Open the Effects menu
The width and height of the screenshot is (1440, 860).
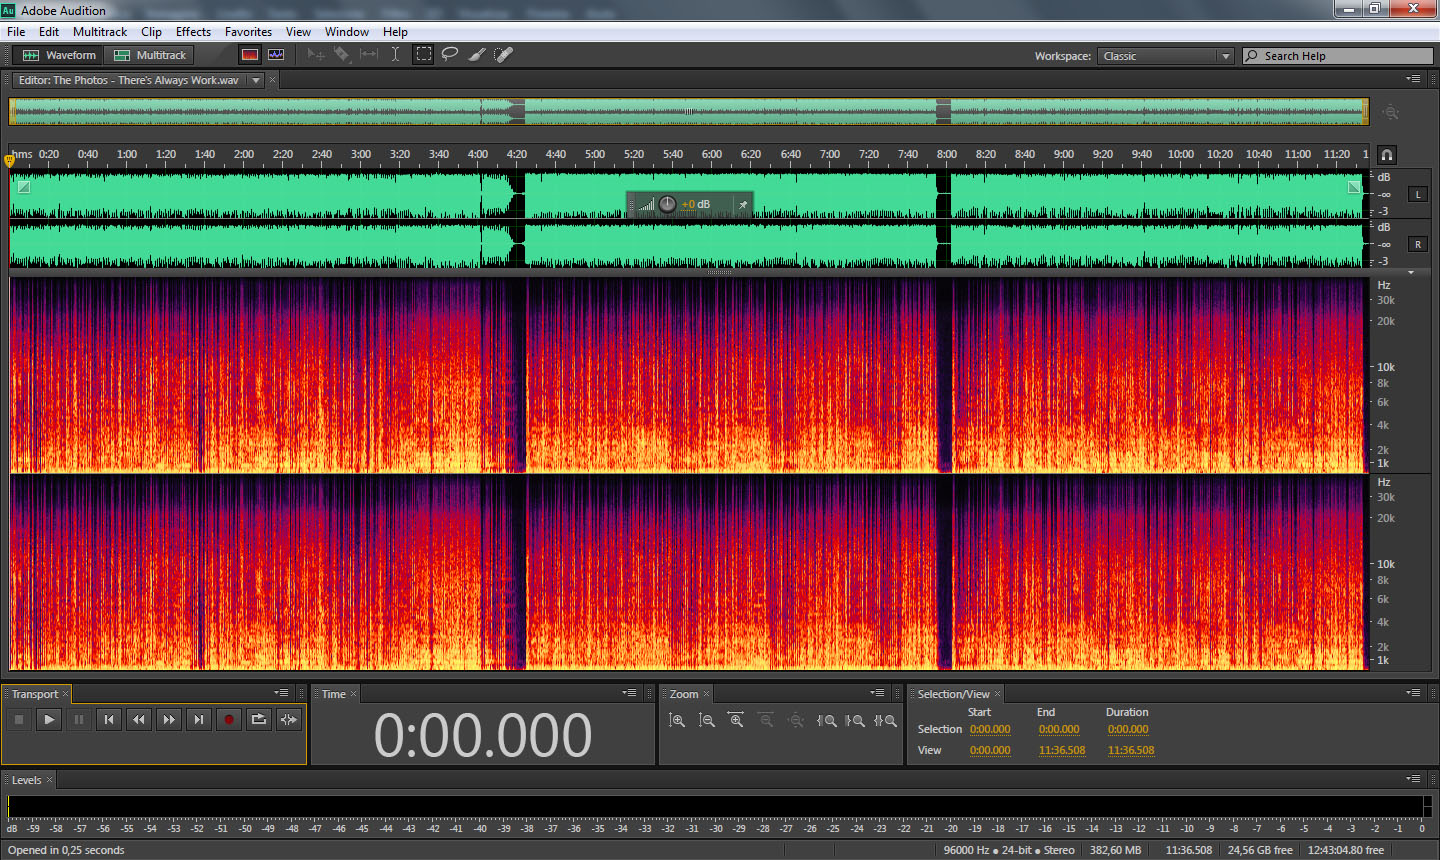tap(193, 32)
